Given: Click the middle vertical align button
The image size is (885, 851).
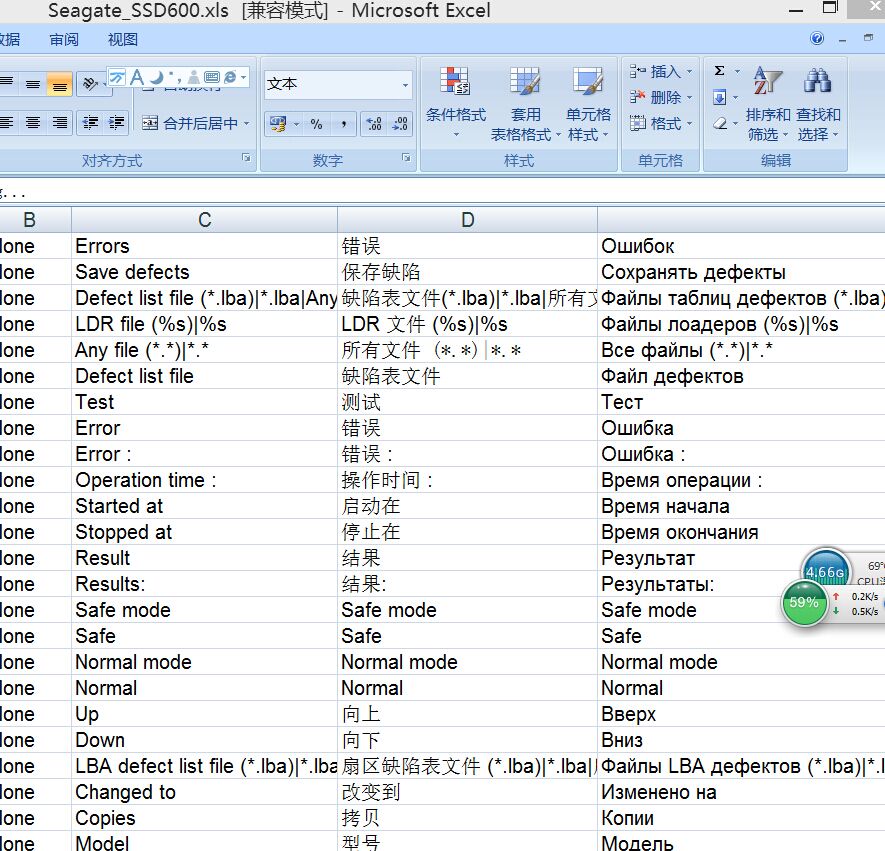Looking at the screenshot, I should (33, 85).
